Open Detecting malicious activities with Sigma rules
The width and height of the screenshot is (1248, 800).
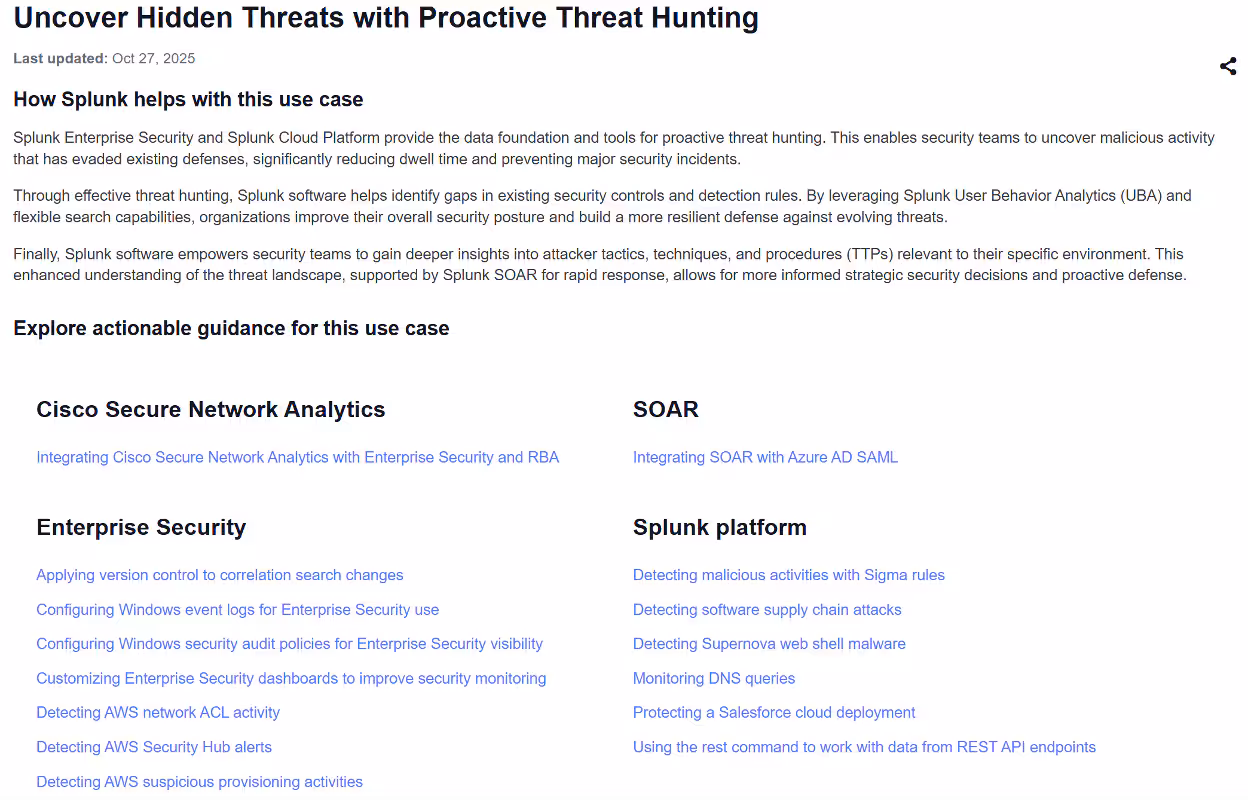pos(788,575)
